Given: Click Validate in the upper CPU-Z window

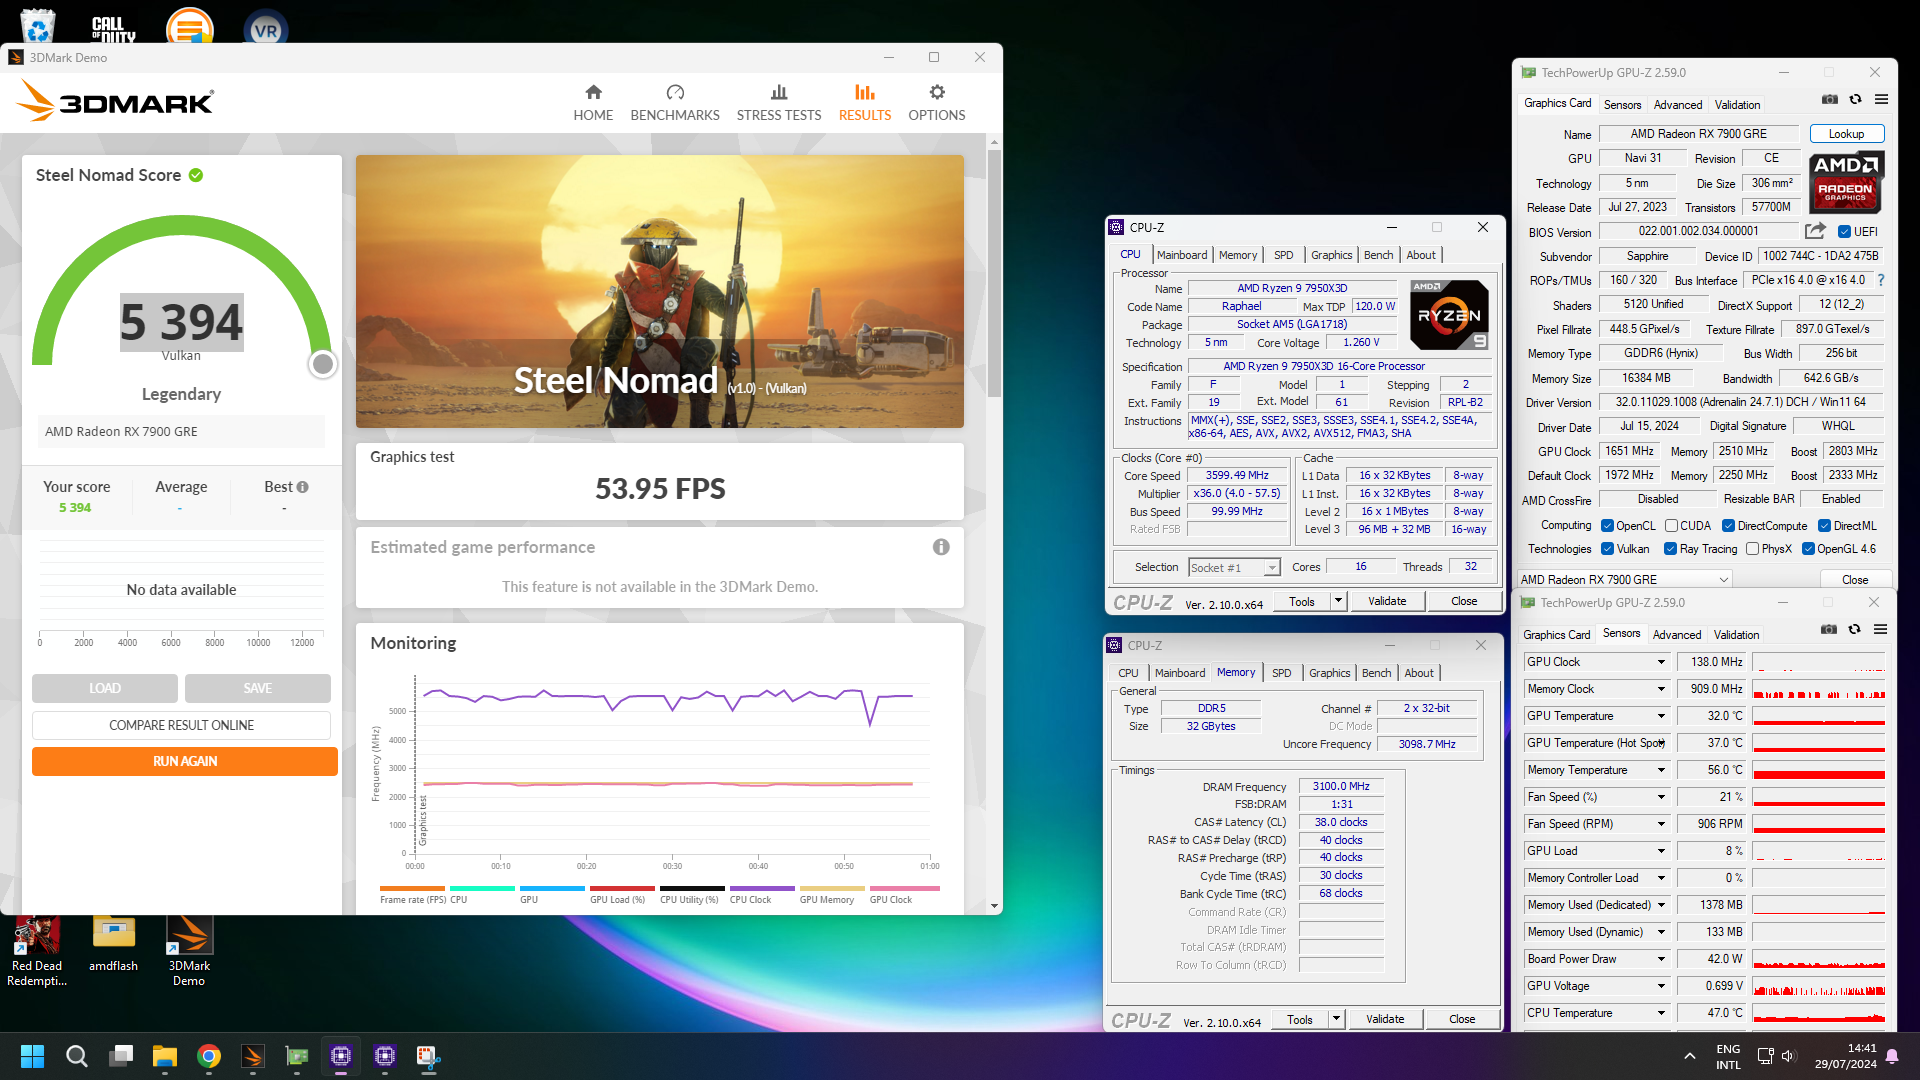Looking at the screenshot, I should point(1387,601).
